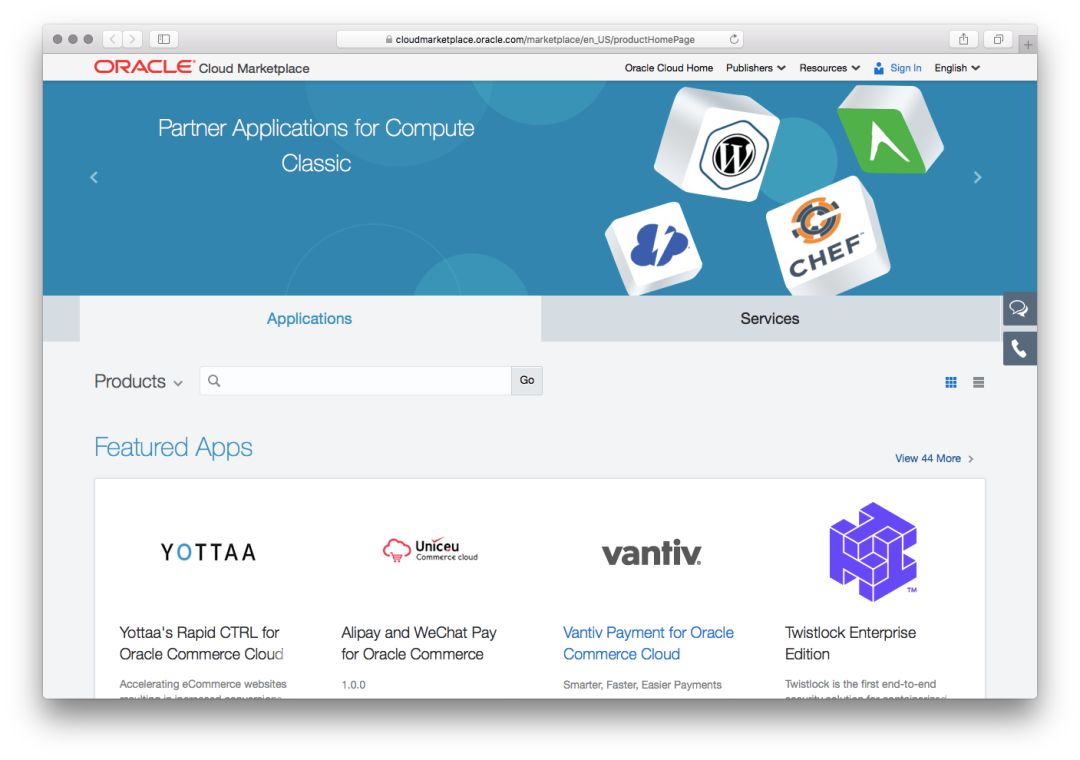Viewport: 1080px width, 760px height.
Task: Reload the page with the refresh icon
Action: click(734, 39)
